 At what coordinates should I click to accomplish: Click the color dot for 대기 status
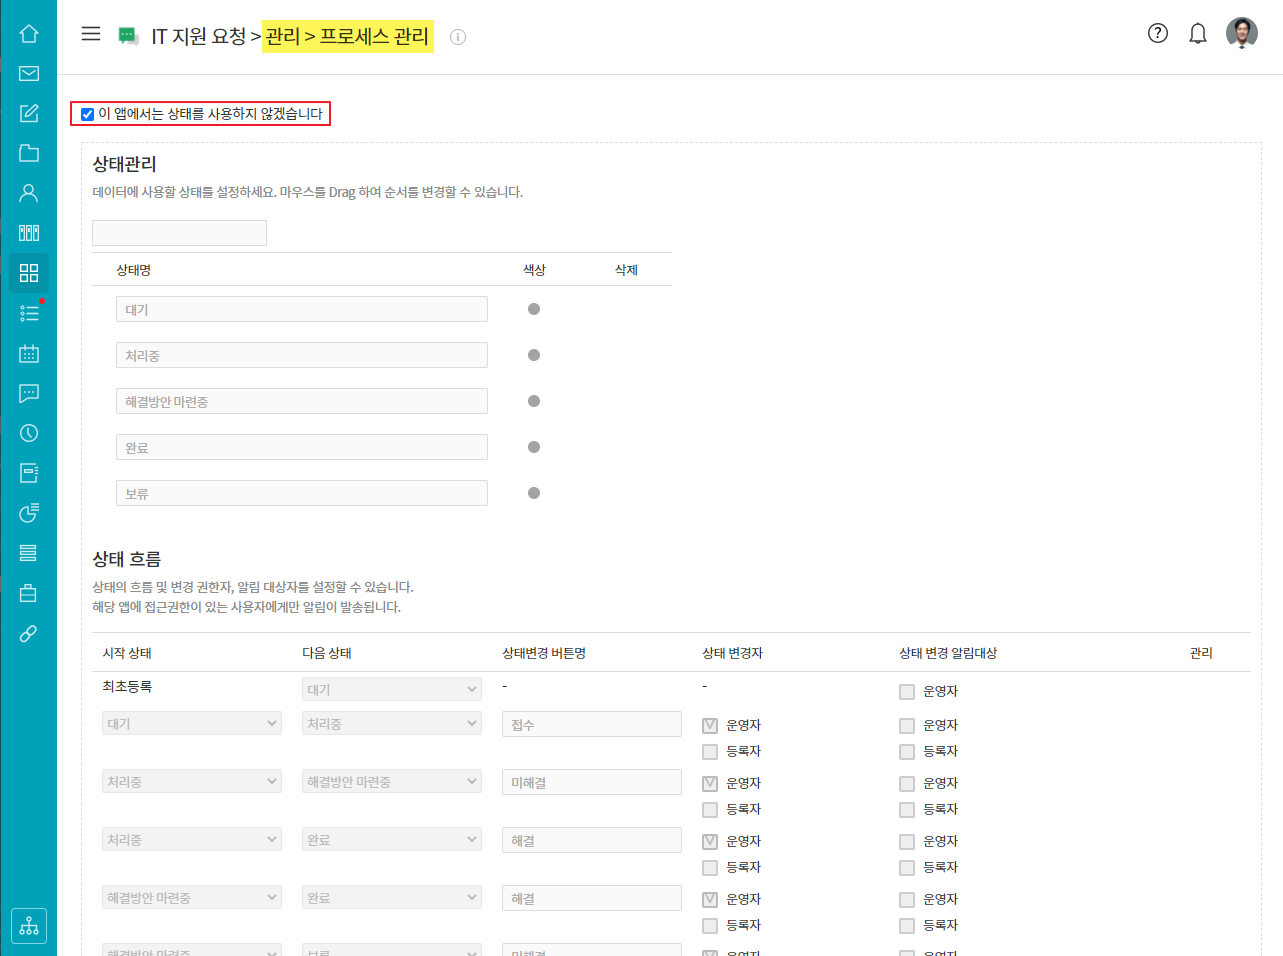pyautogui.click(x=534, y=309)
